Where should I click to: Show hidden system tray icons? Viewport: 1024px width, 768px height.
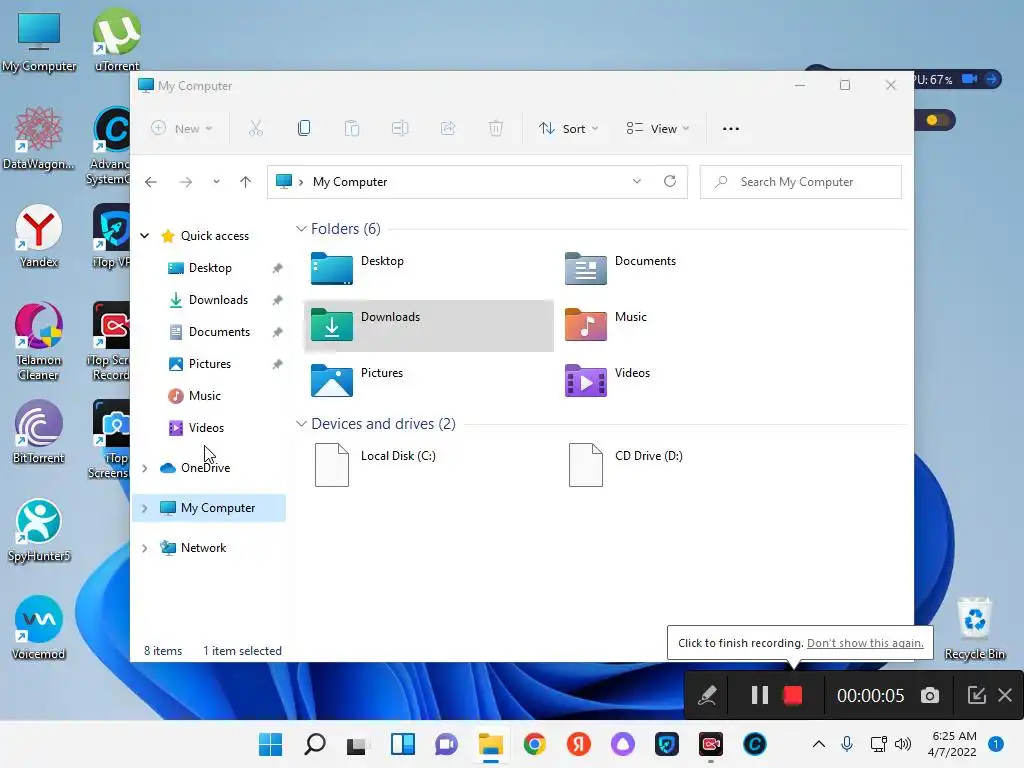click(x=818, y=744)
